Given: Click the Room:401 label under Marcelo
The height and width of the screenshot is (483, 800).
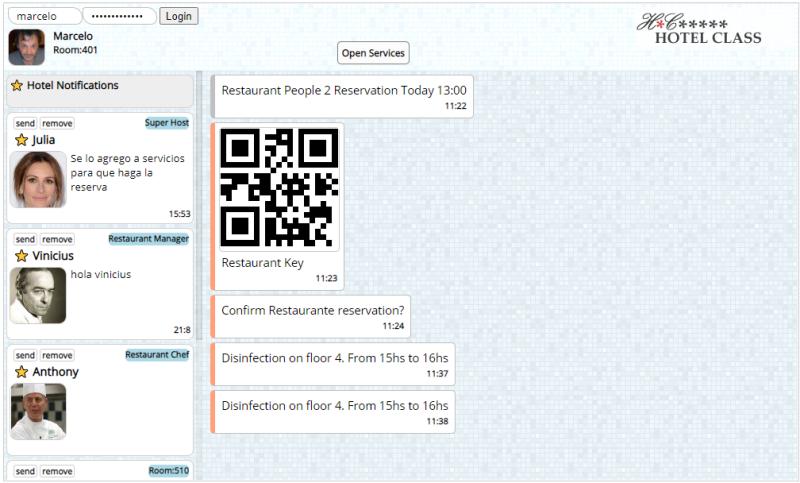Looking at the screenshot, I should 76,50.
